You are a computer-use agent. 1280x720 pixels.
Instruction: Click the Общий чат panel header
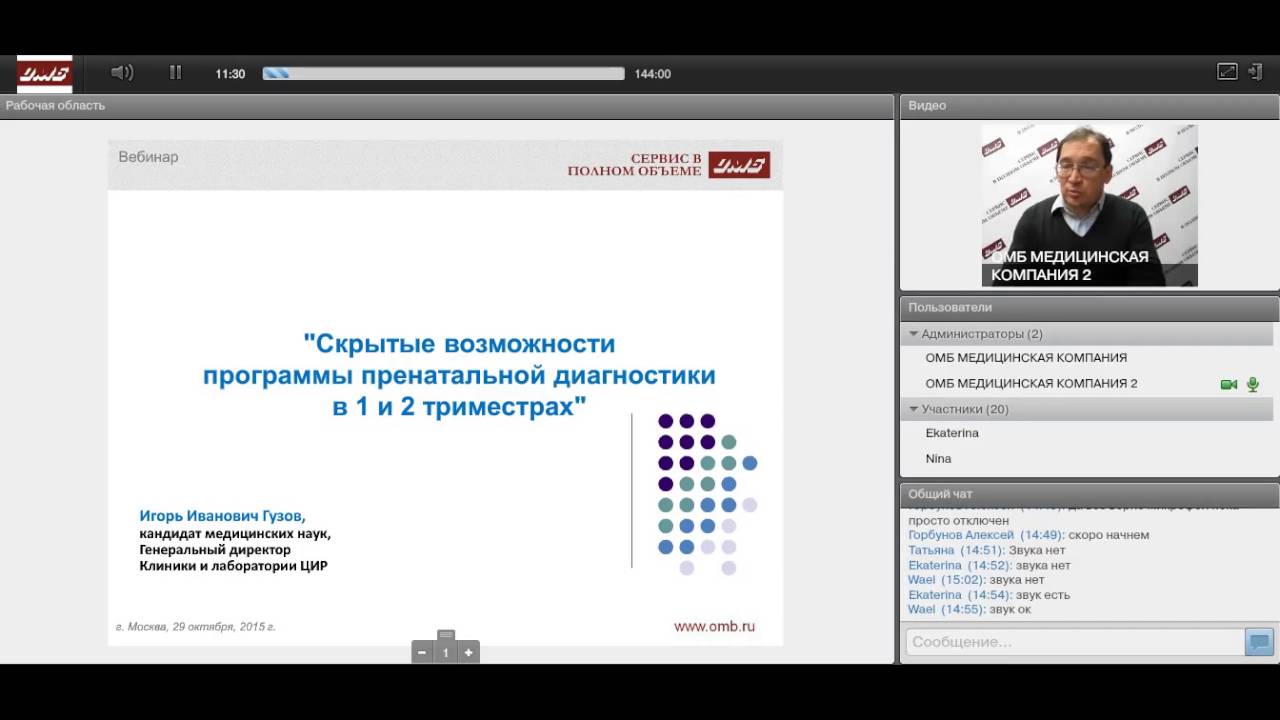1089,494
